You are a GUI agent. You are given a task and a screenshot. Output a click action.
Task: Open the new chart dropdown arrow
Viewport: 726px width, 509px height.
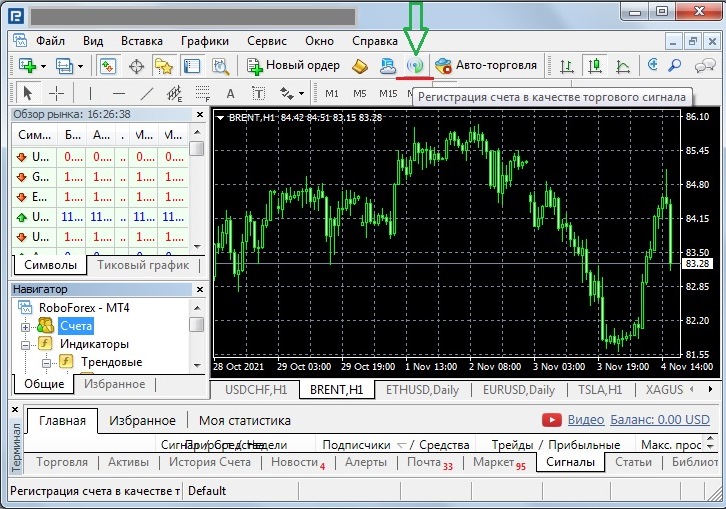[x=43, y=66]
